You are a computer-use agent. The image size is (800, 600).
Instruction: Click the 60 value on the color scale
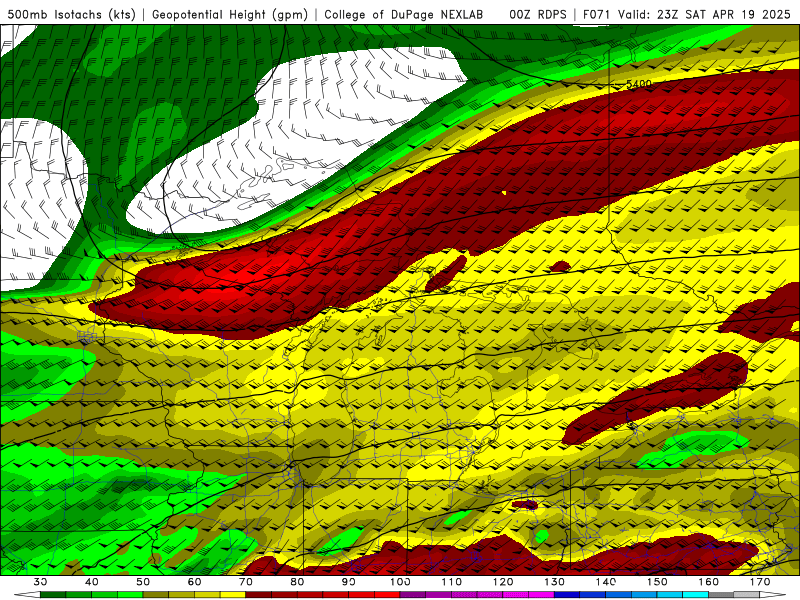click(194, 582)
